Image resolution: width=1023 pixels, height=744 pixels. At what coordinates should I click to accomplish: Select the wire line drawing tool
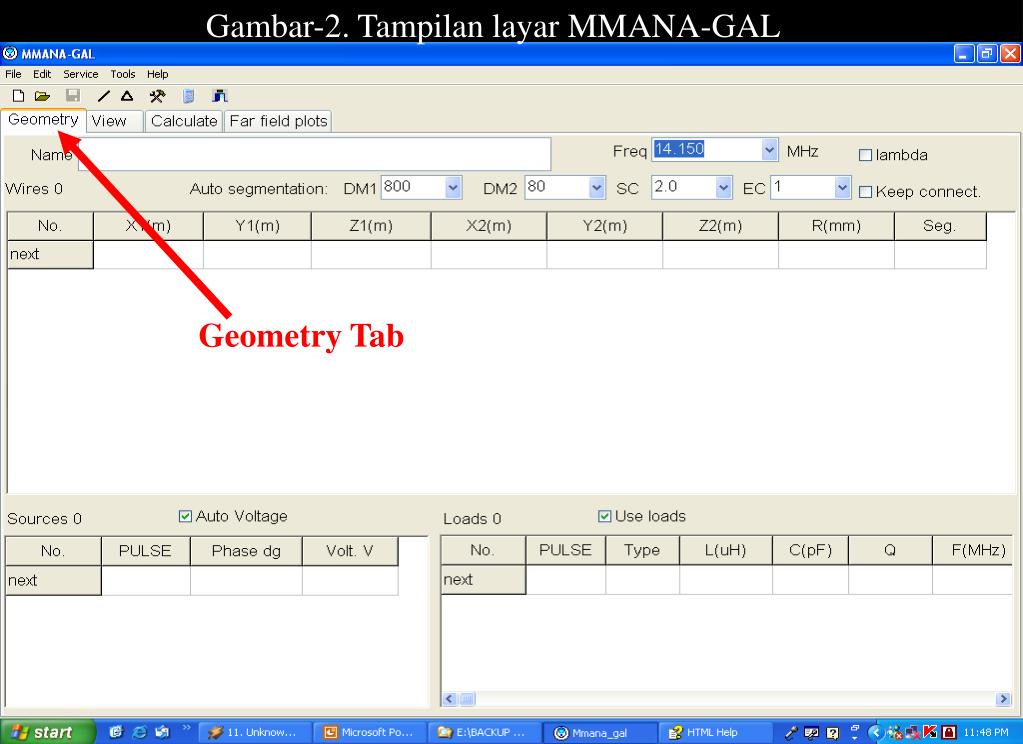click(104, 96)
